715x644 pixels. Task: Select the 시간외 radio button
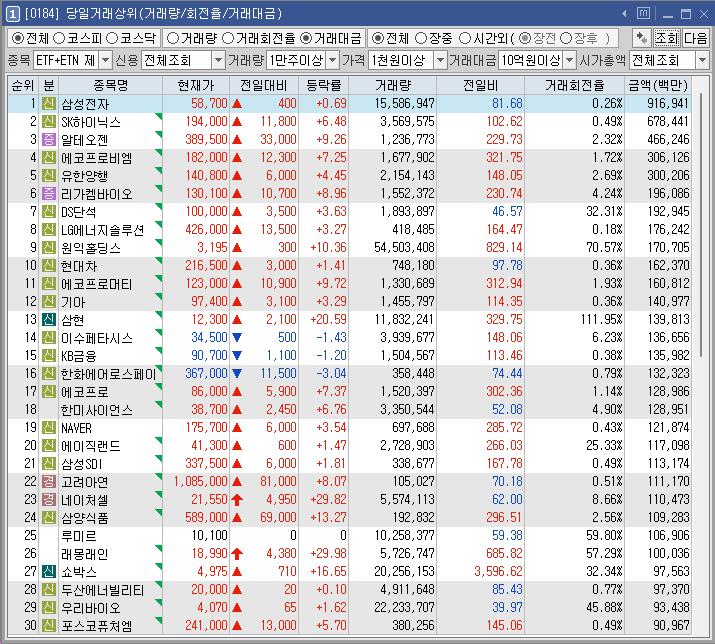pyautogui.click(x=465, y=38)
